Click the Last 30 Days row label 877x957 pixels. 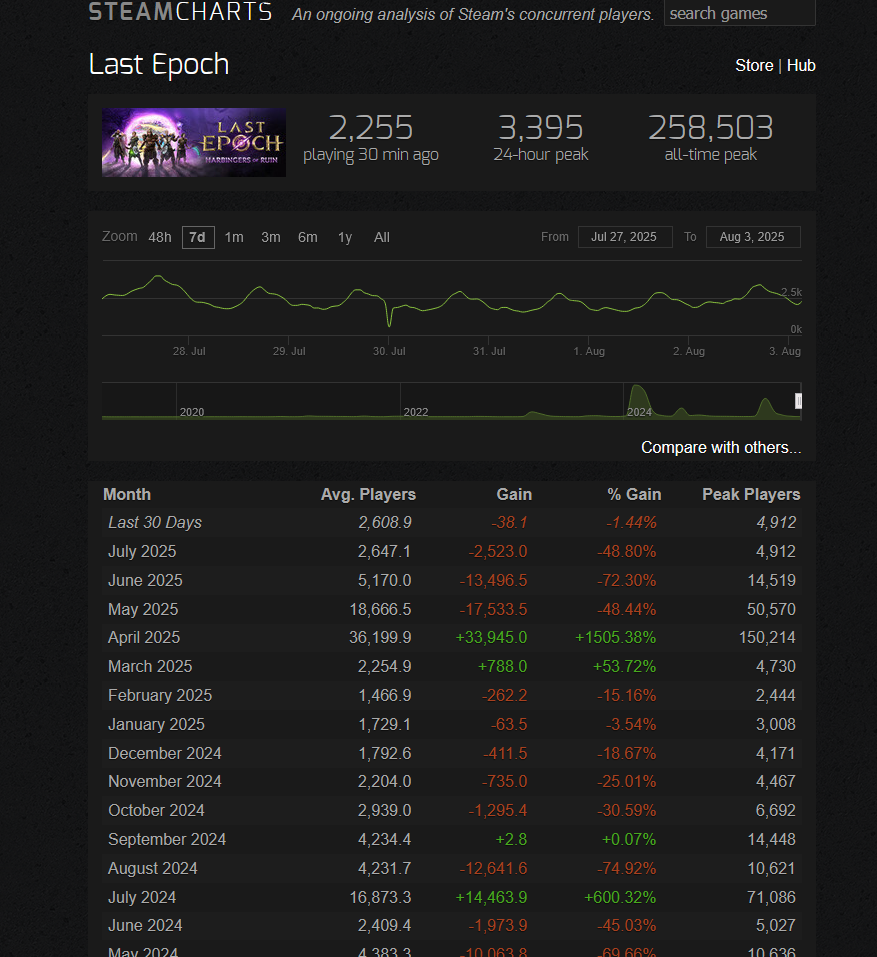155,522
